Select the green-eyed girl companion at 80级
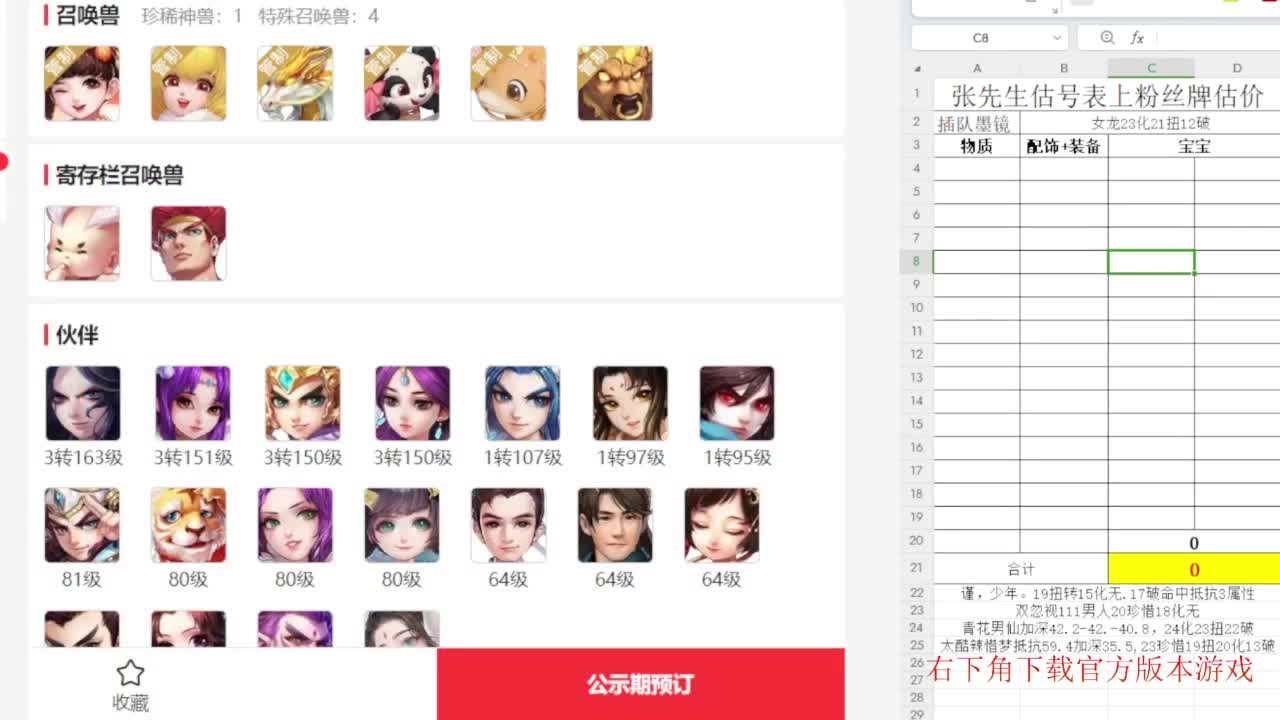1280x720 pixels. [401, 525]
